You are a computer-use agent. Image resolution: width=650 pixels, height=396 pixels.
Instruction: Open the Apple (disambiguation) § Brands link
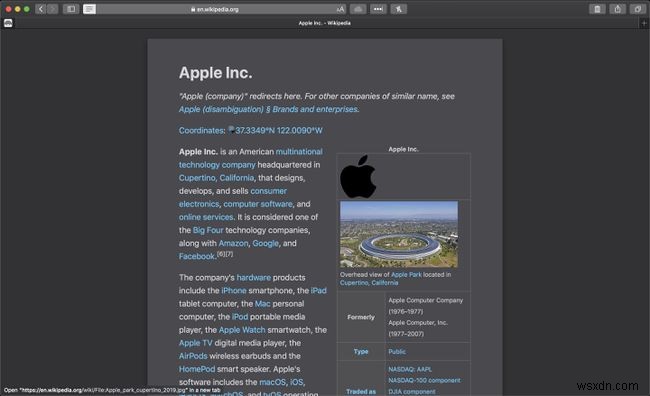click(269, 109)
